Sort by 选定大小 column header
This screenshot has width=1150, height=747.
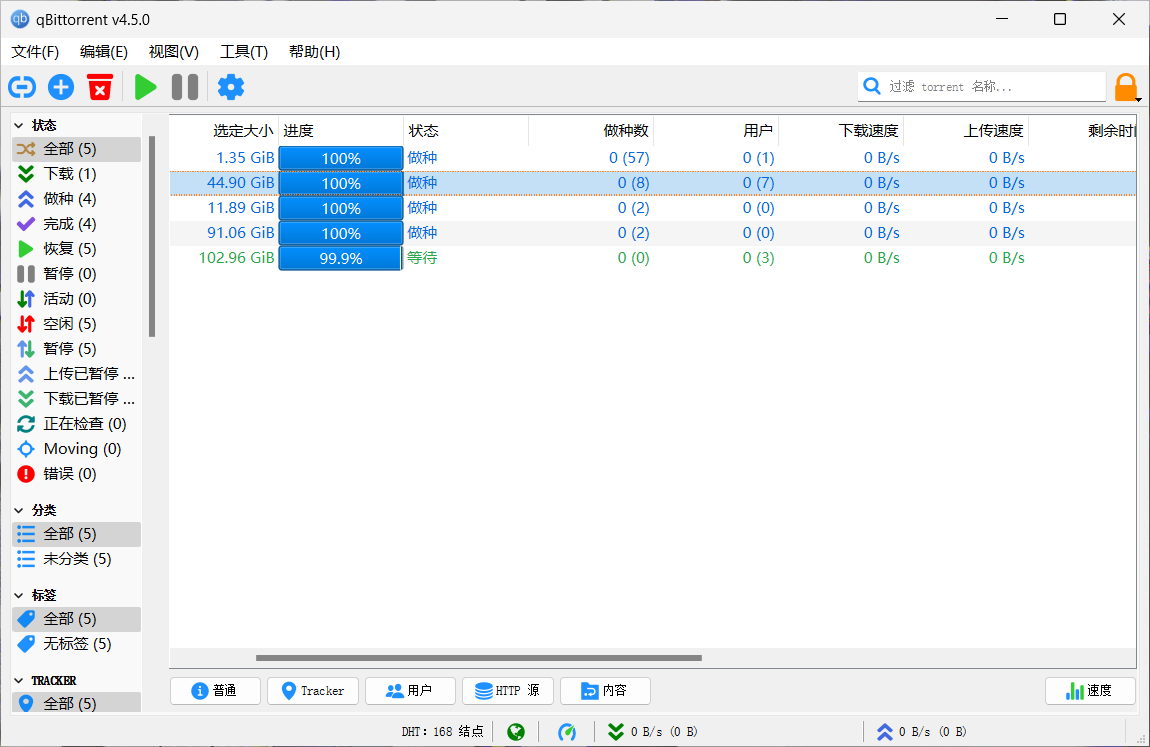pyautogui.click(x=224, y=130)
